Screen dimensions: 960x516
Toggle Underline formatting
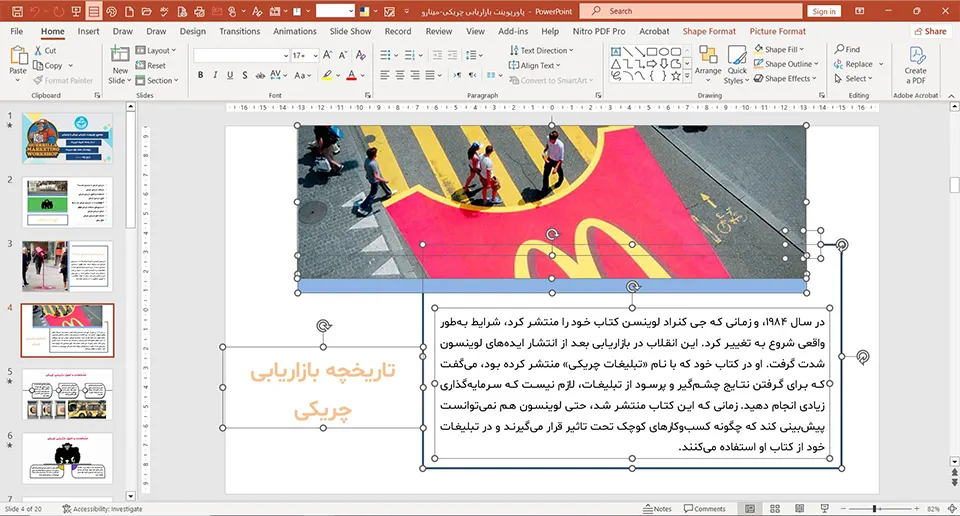(230, 75)
